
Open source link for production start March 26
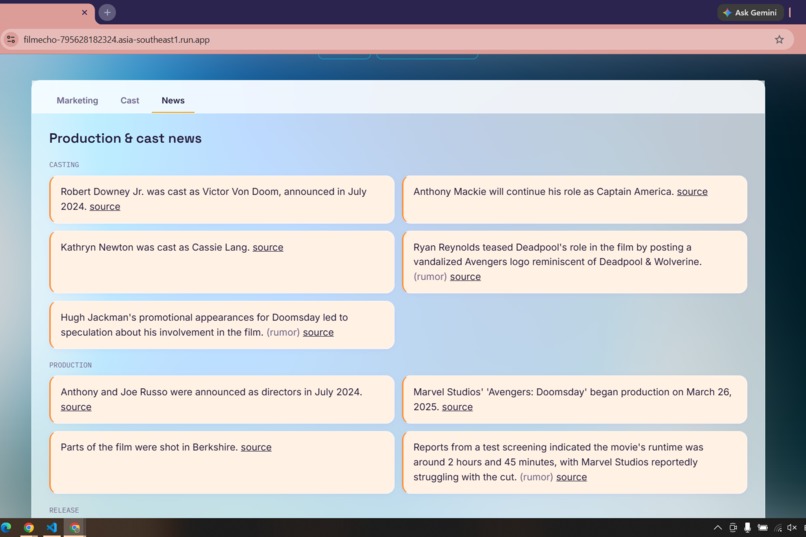point(457,406)
